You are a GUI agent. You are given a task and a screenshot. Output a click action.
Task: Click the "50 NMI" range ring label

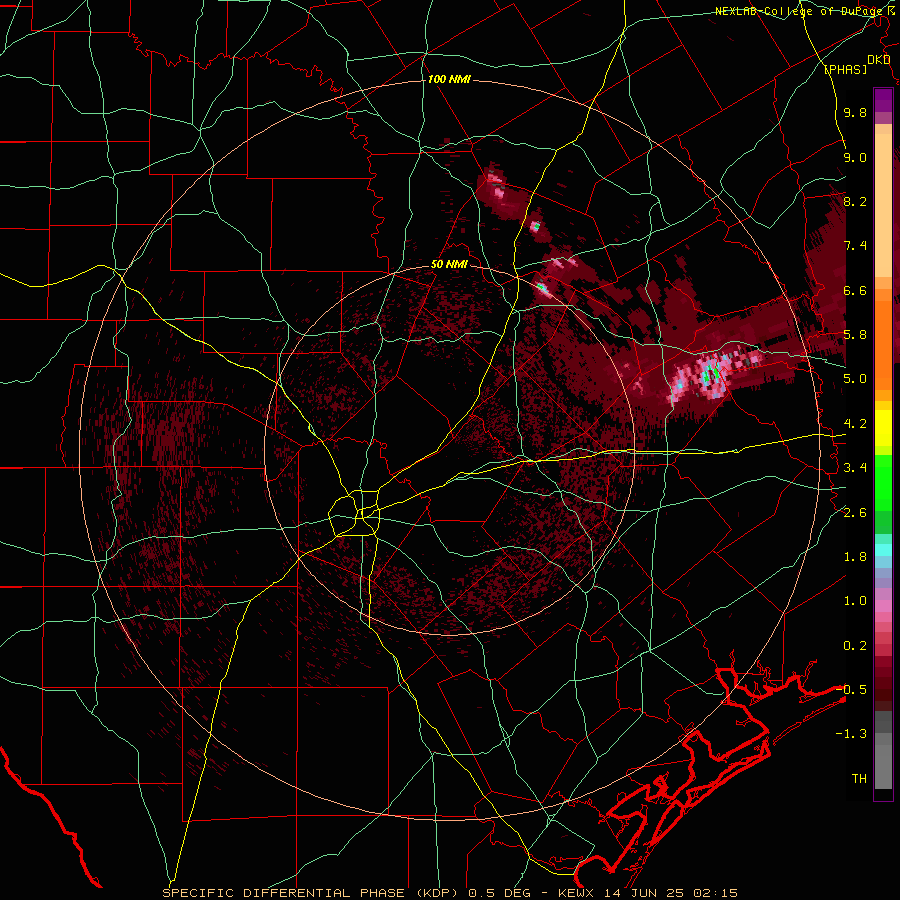[x=449, y=265]
